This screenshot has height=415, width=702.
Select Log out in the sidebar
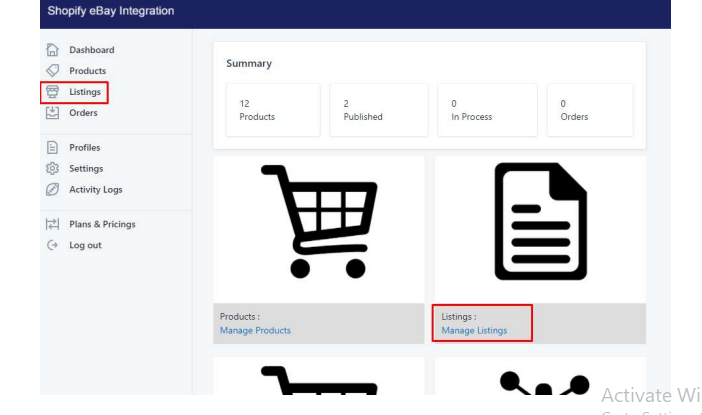[85, 245]
